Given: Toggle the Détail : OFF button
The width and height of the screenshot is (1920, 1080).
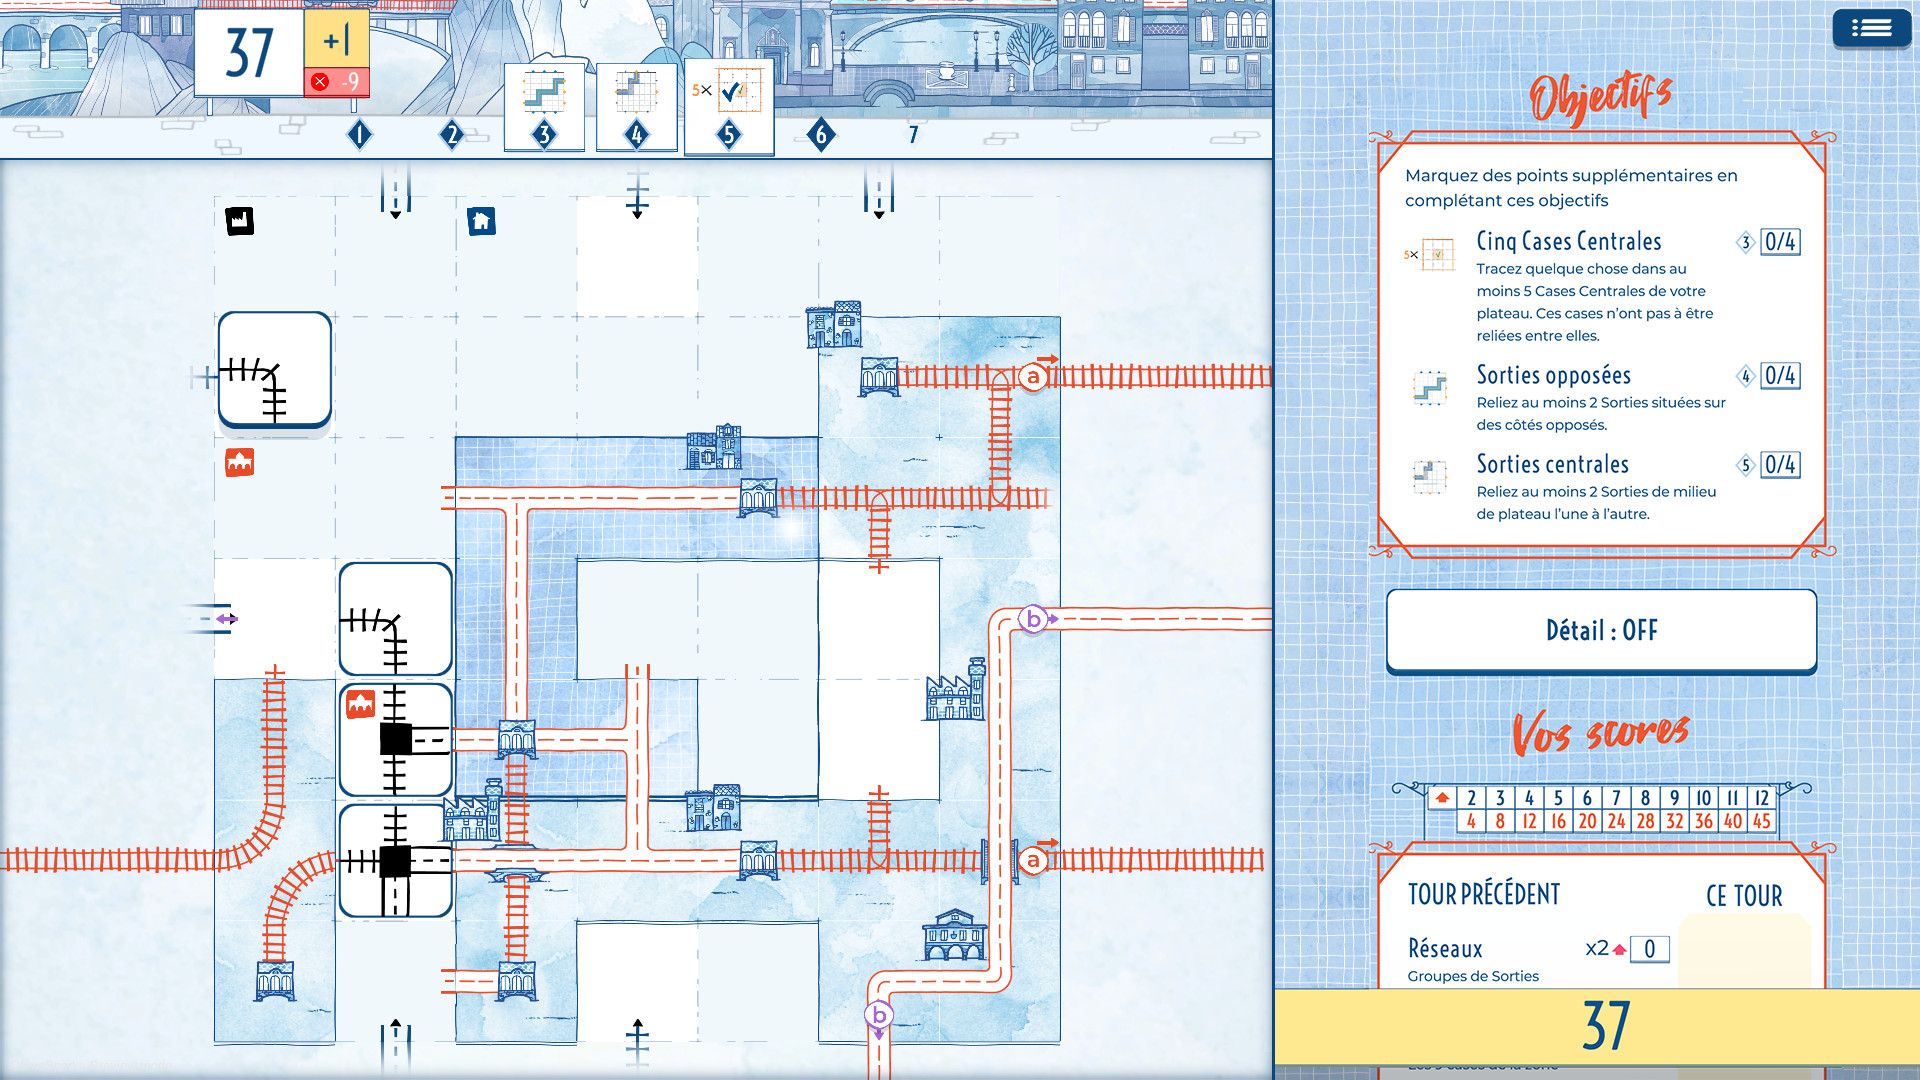Looking at the screenshot, I should click(x=1601, y=630).
